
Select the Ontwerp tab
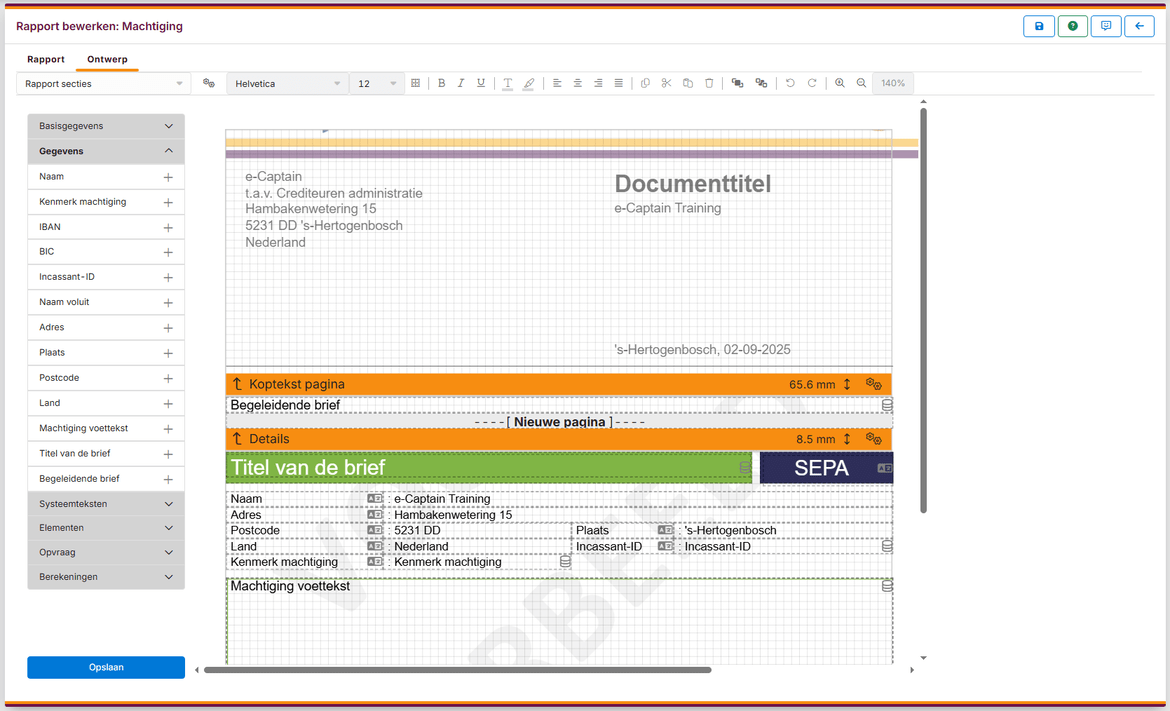107,60
